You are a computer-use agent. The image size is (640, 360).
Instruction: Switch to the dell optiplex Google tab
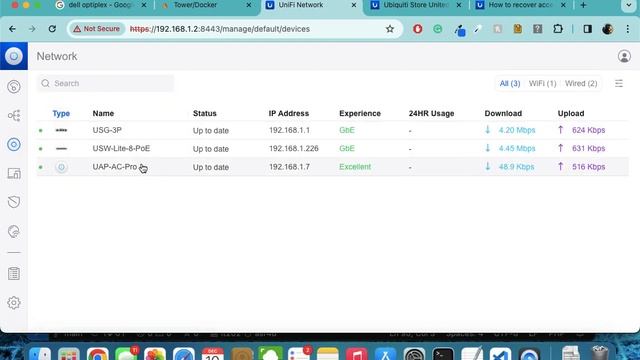tap(100, 5)
